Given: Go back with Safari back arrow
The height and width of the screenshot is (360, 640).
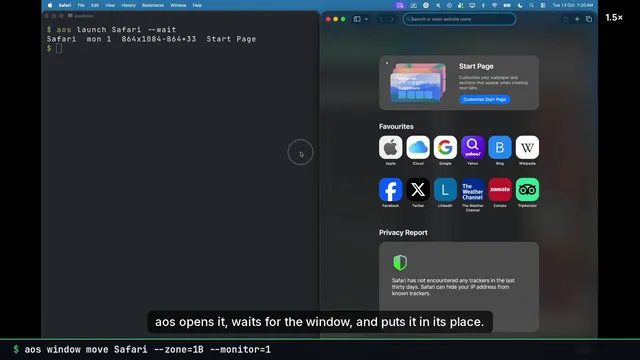Looking at the screenshot, I should point(381,19).
